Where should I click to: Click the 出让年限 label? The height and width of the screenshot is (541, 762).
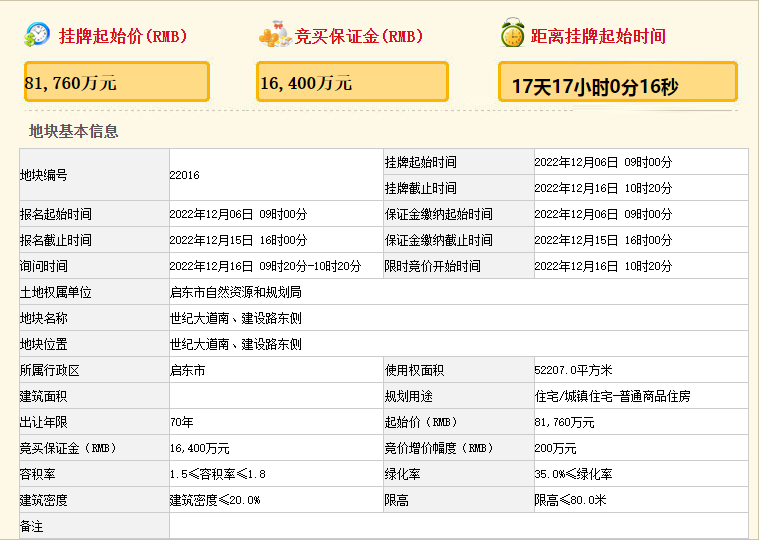coord(44,422)
